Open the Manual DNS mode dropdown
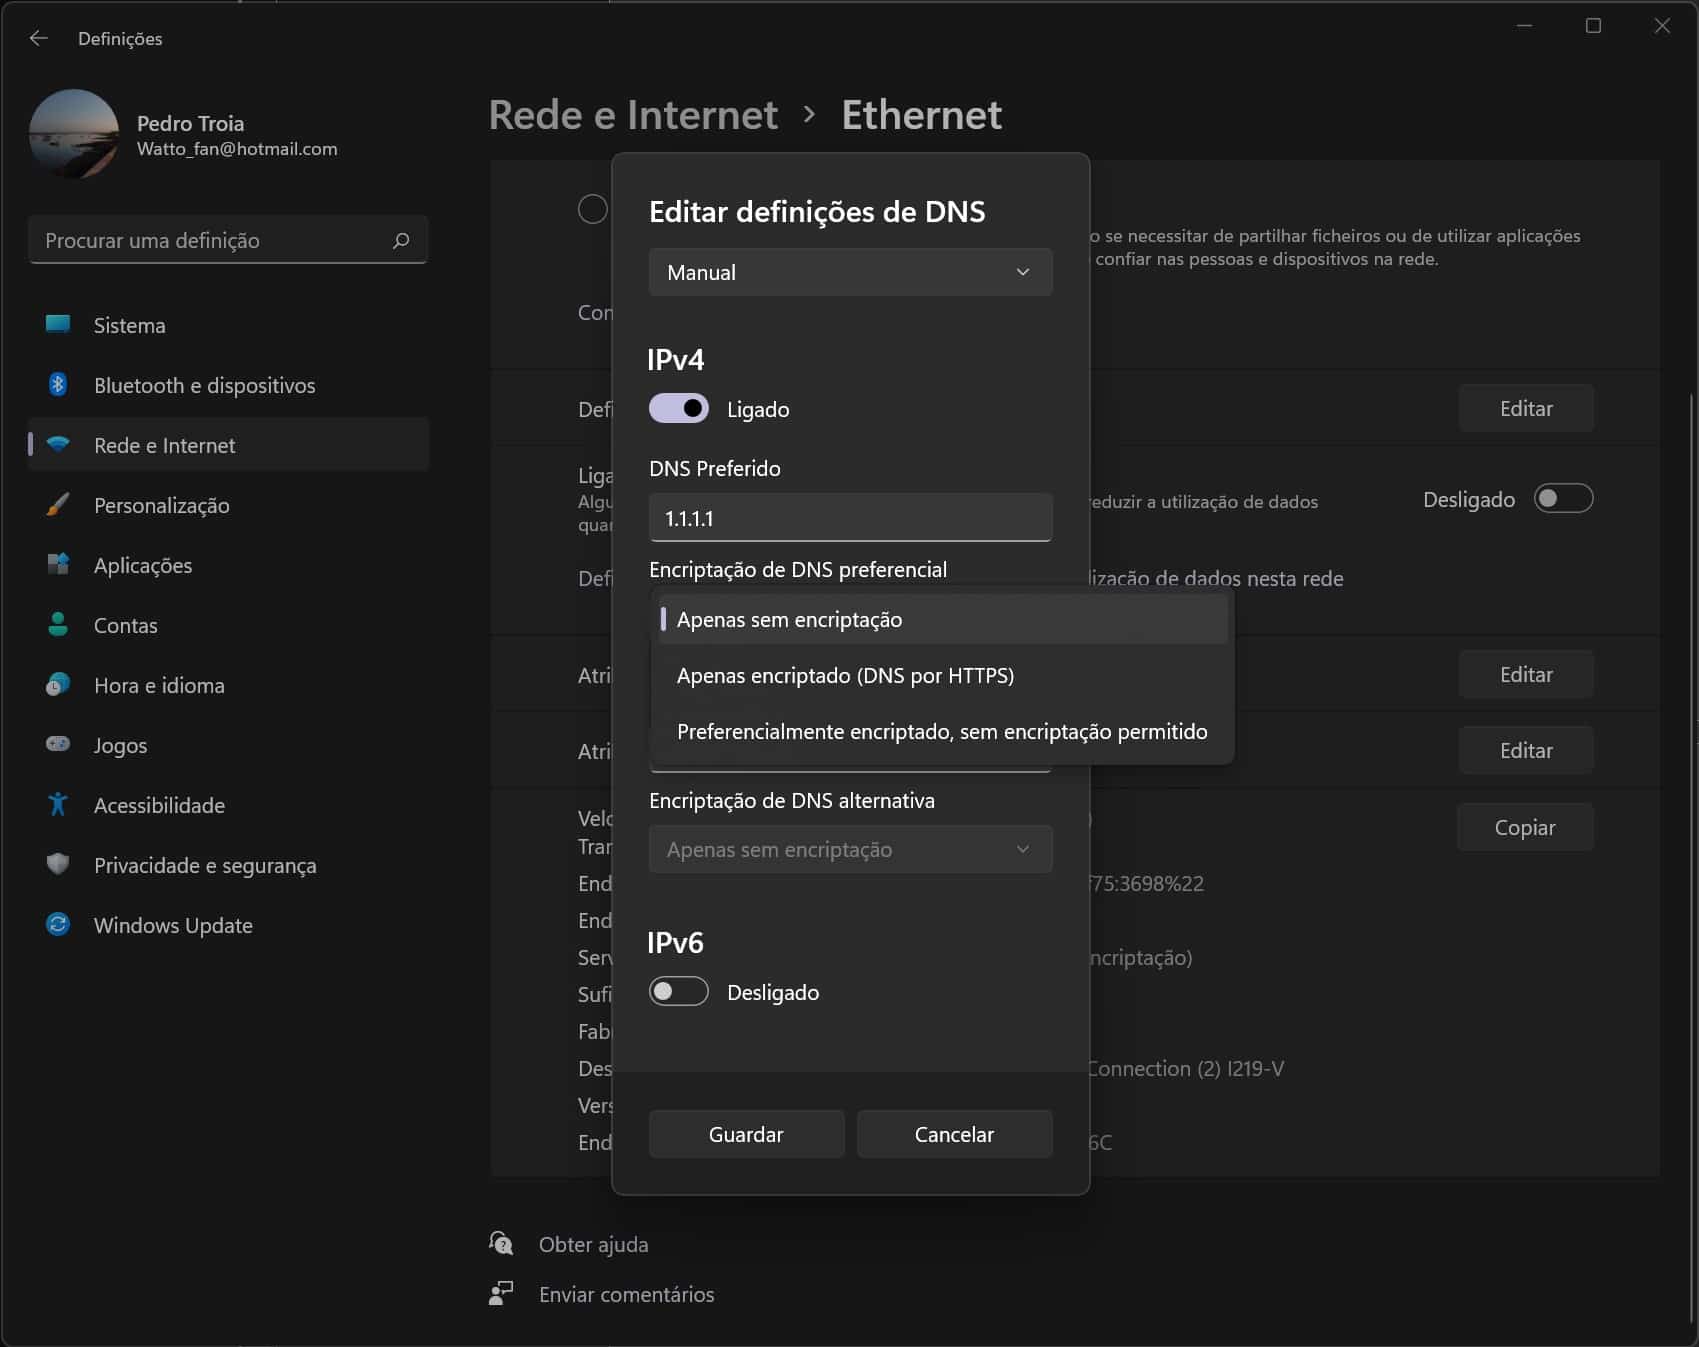 (x=850, y=272)
